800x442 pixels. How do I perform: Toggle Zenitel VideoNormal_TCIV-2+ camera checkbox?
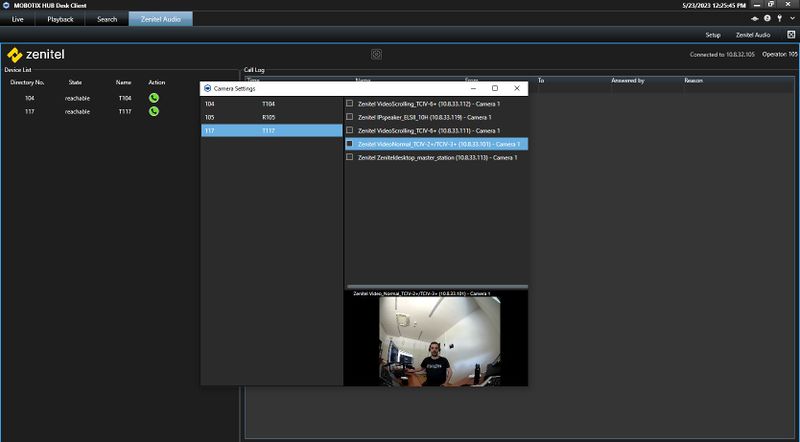pos(349,144)
